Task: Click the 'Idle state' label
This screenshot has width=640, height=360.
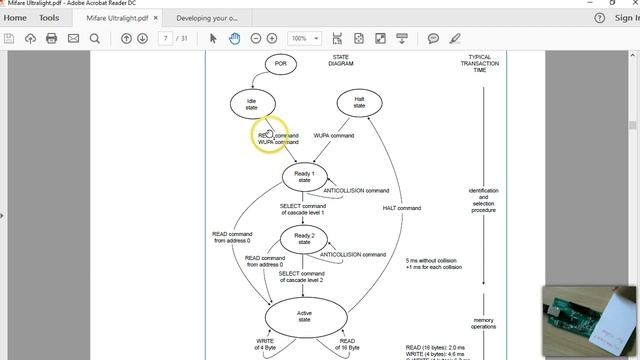Action: coord(251,104)
